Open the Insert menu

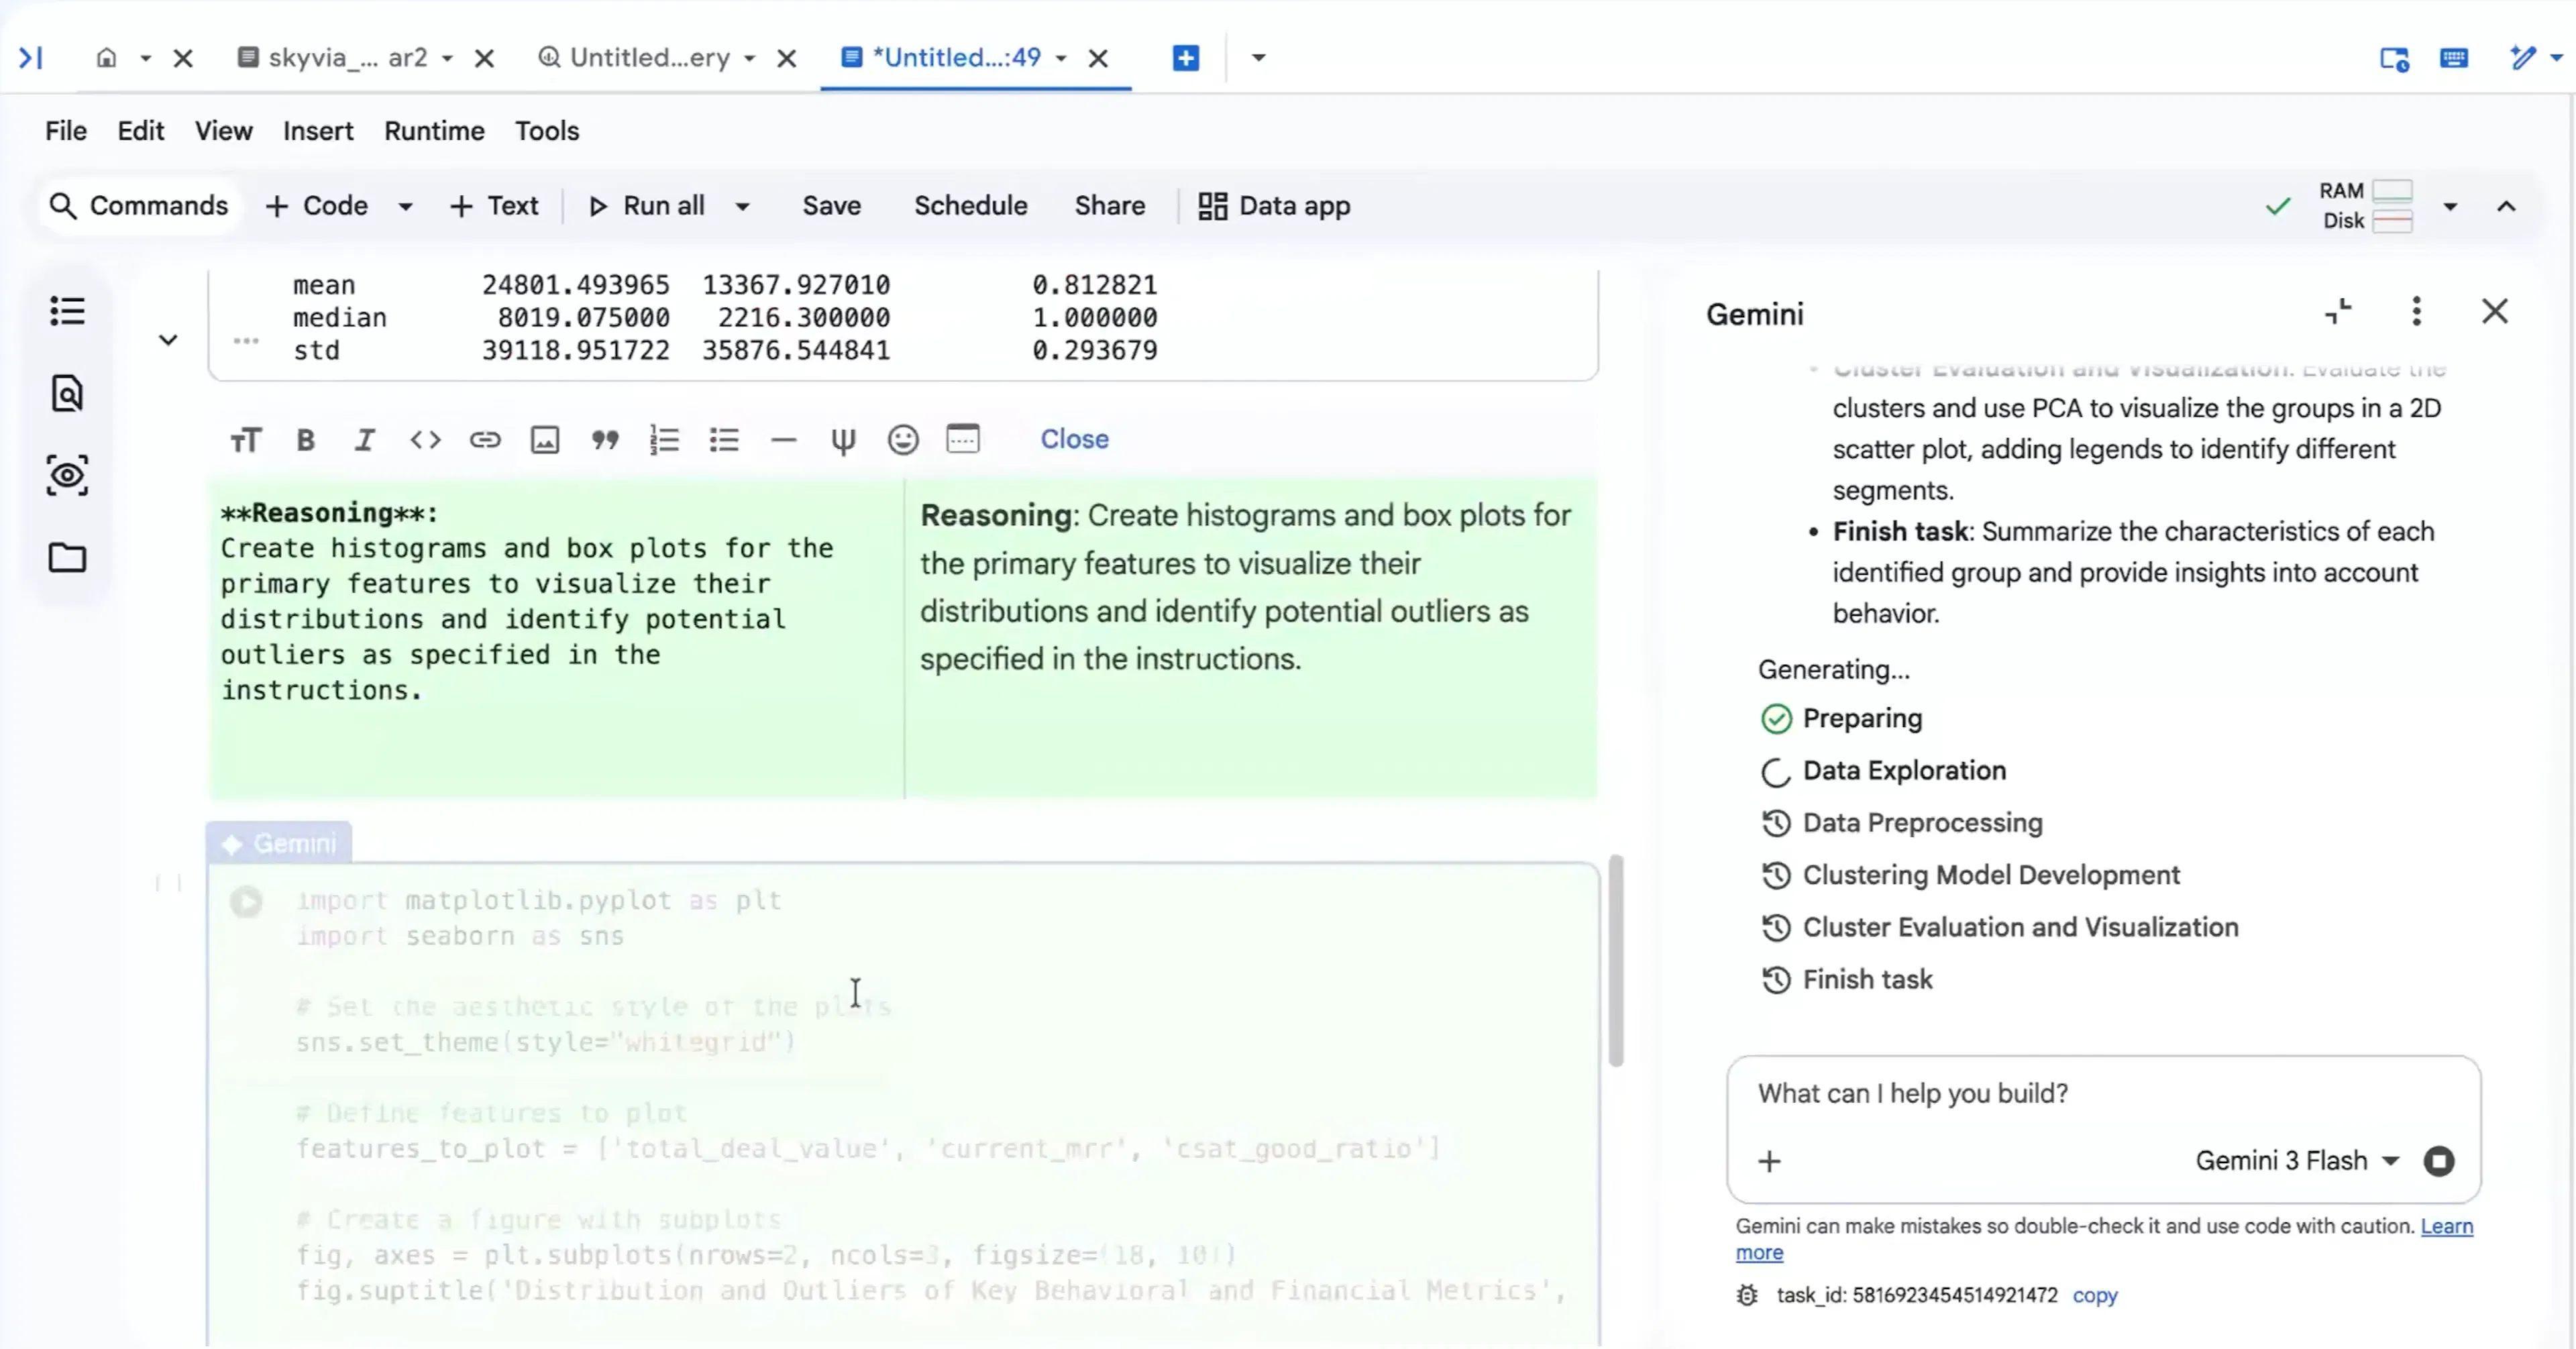[x=318, y=131]
